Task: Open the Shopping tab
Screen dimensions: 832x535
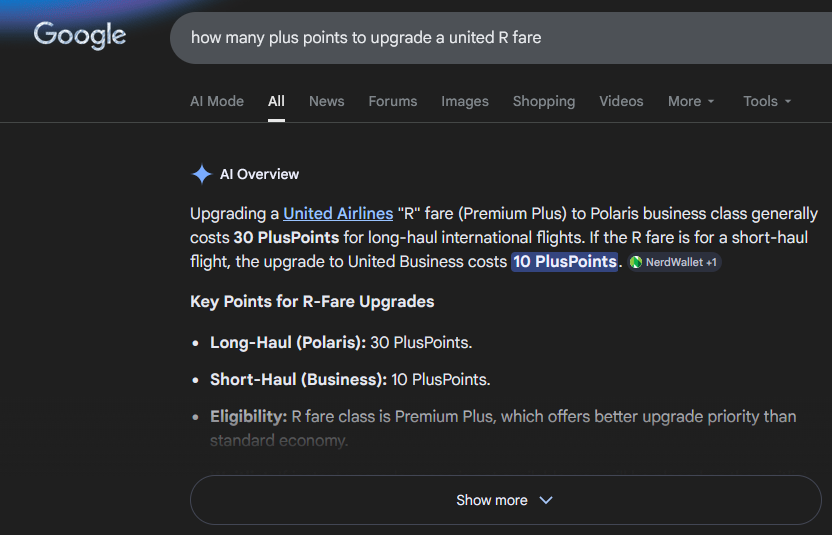Action: click(544, 101)
